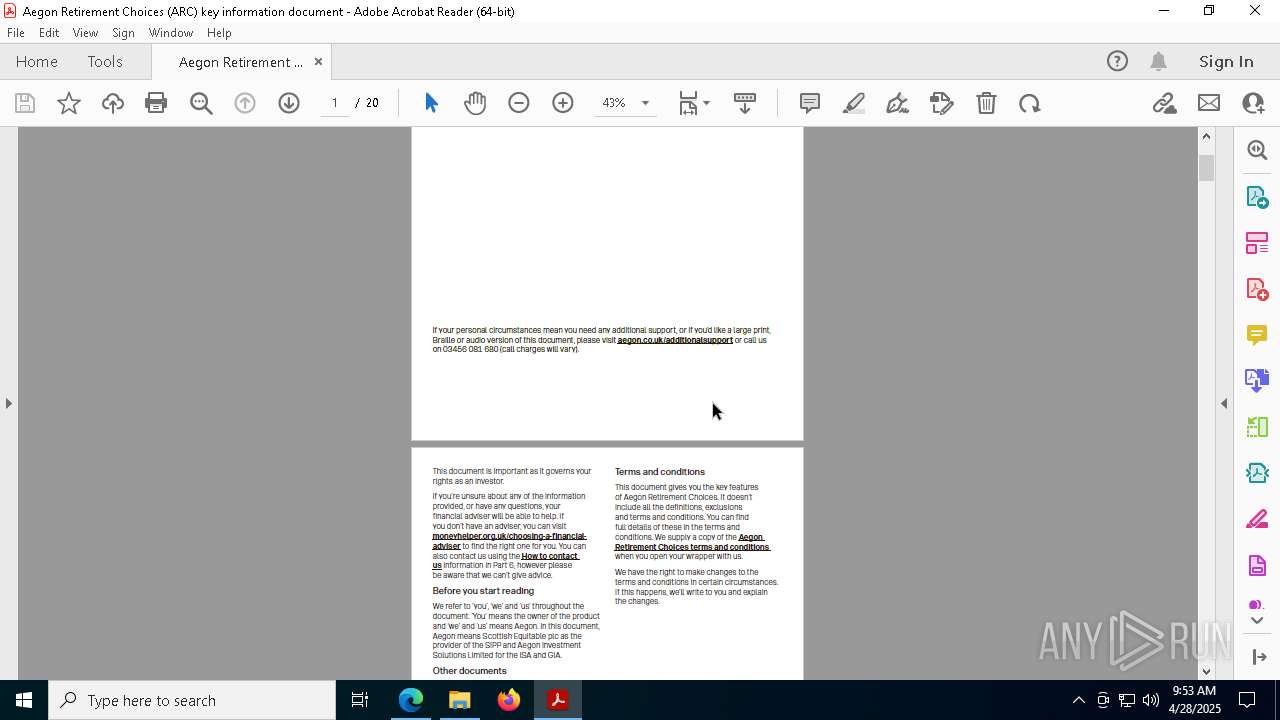
Task: Zoom in with plus button
Action: click(563, 103)
